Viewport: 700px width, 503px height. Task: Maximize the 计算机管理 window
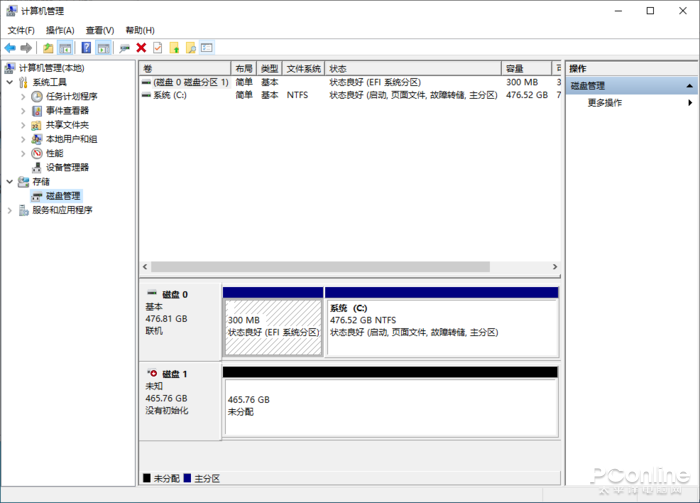(650, 11)
